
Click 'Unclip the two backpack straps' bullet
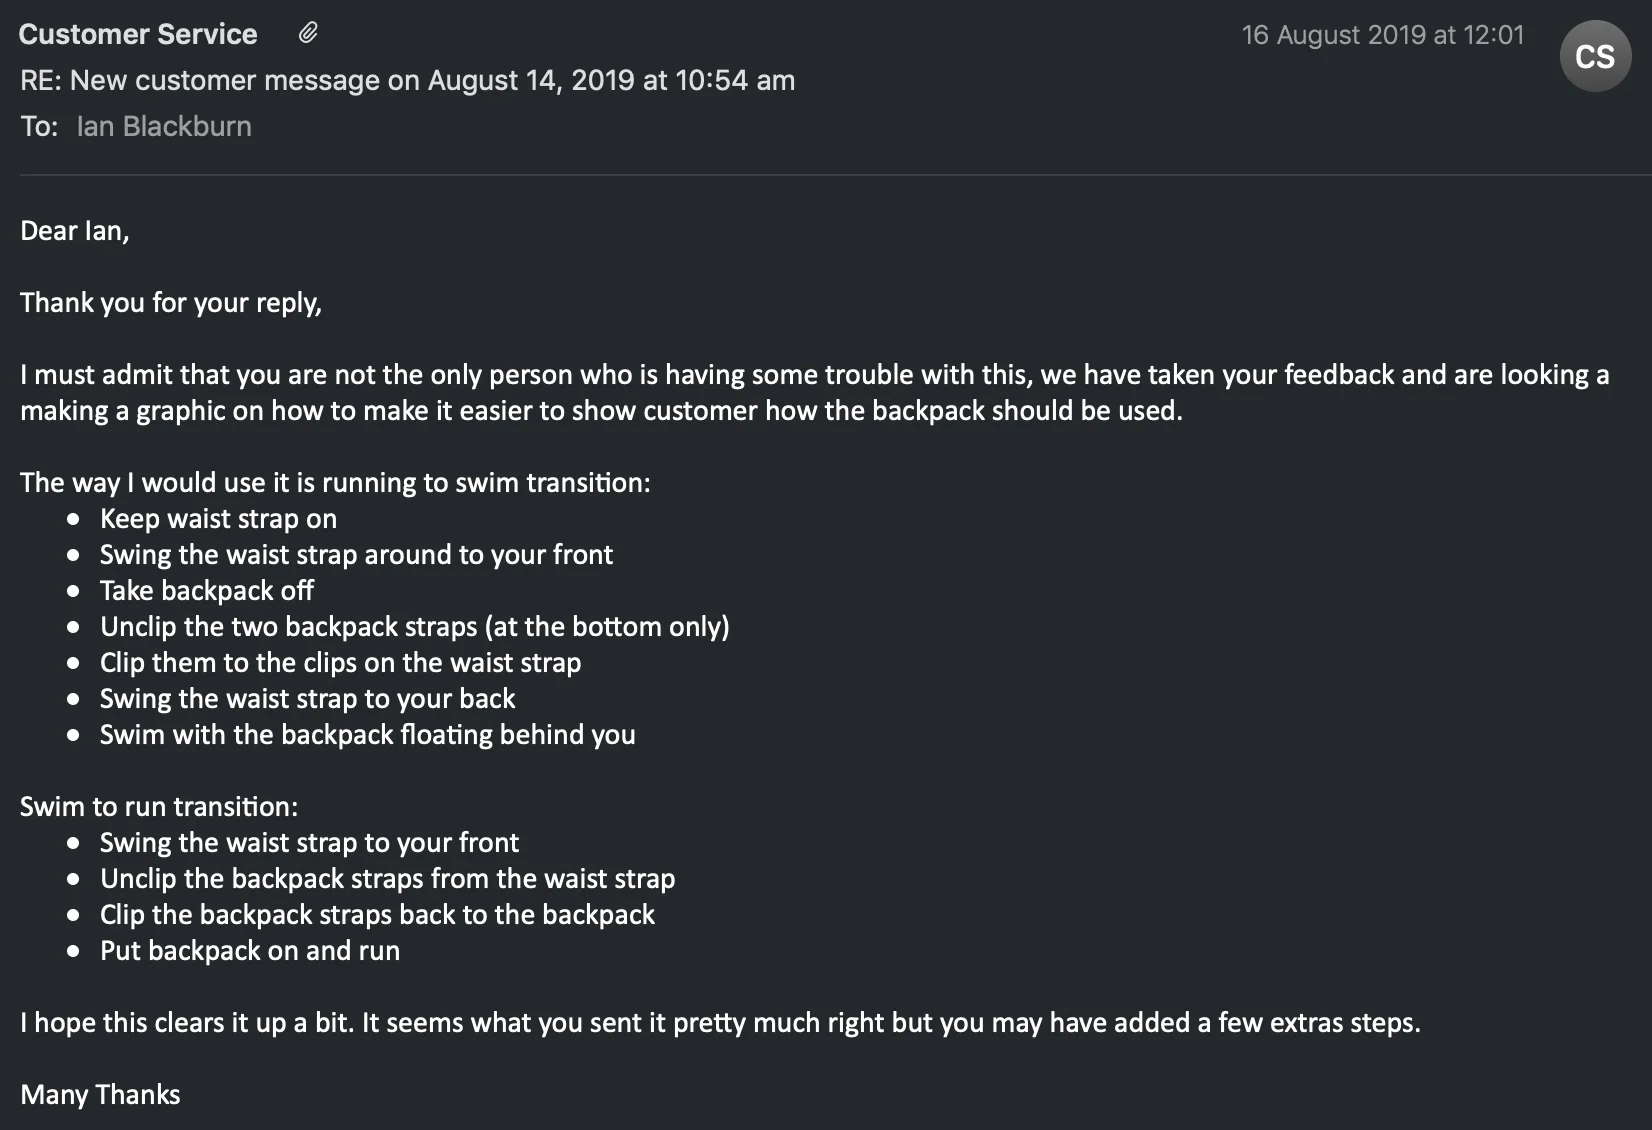(415, 626)
